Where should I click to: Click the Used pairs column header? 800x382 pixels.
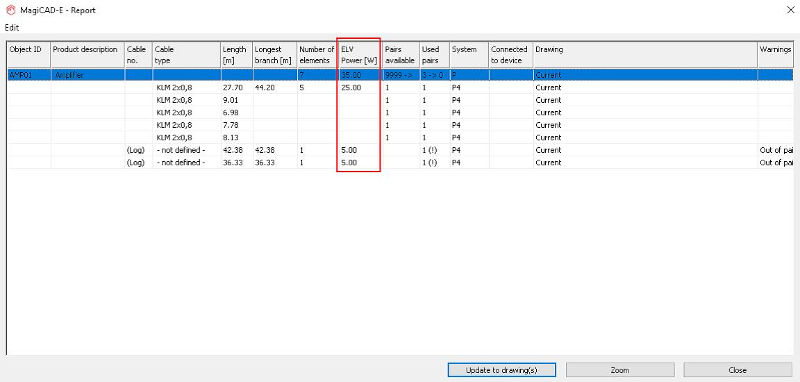[434, 55]
